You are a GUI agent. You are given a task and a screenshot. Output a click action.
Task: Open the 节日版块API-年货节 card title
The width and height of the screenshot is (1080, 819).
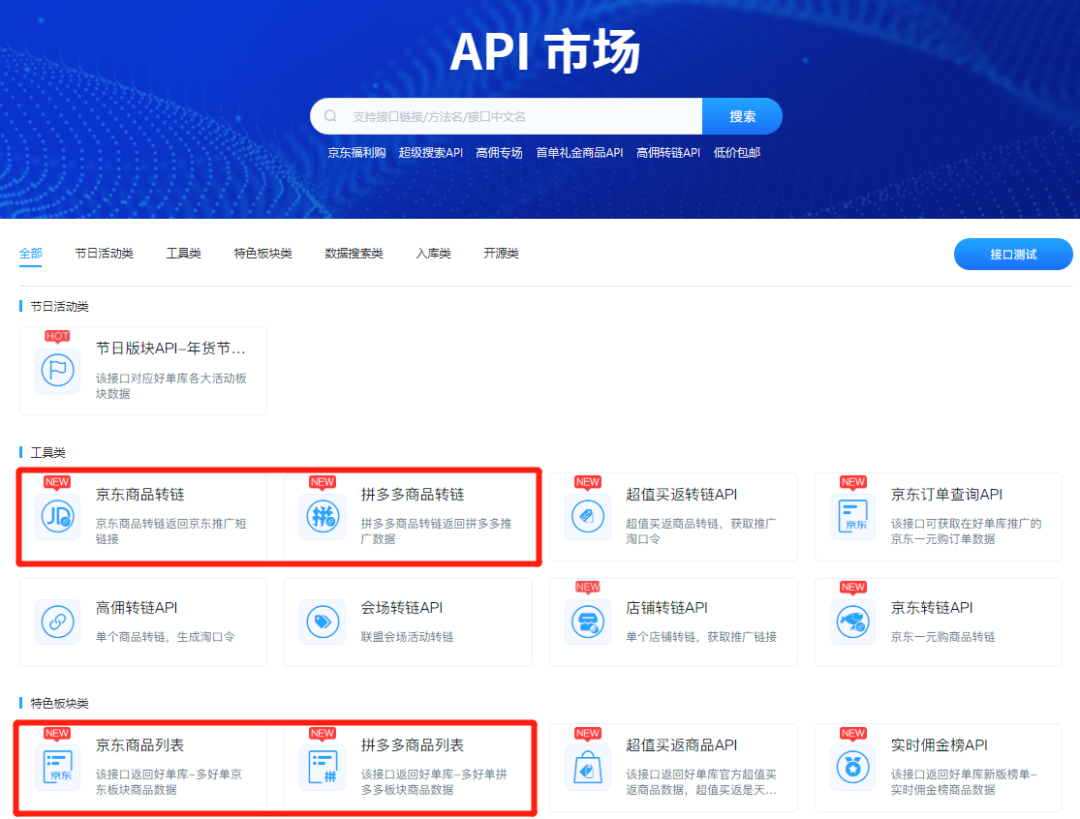171,349
